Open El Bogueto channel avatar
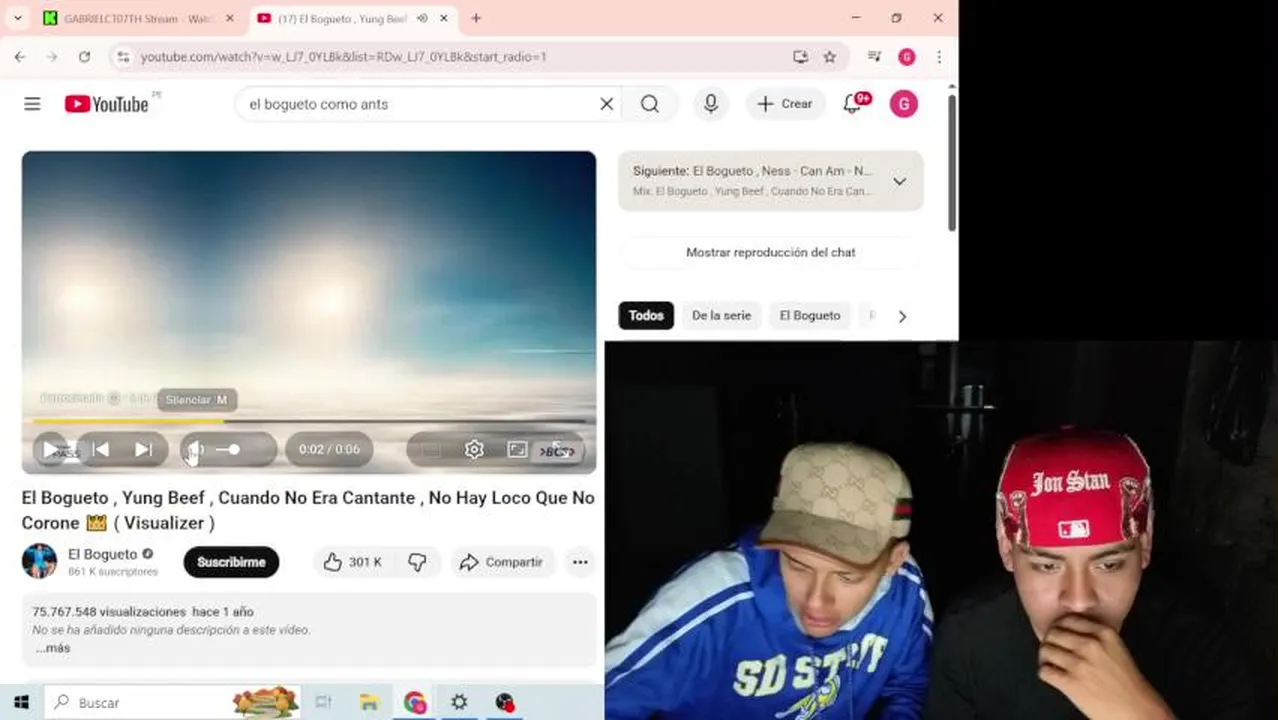 pos(39,561)
